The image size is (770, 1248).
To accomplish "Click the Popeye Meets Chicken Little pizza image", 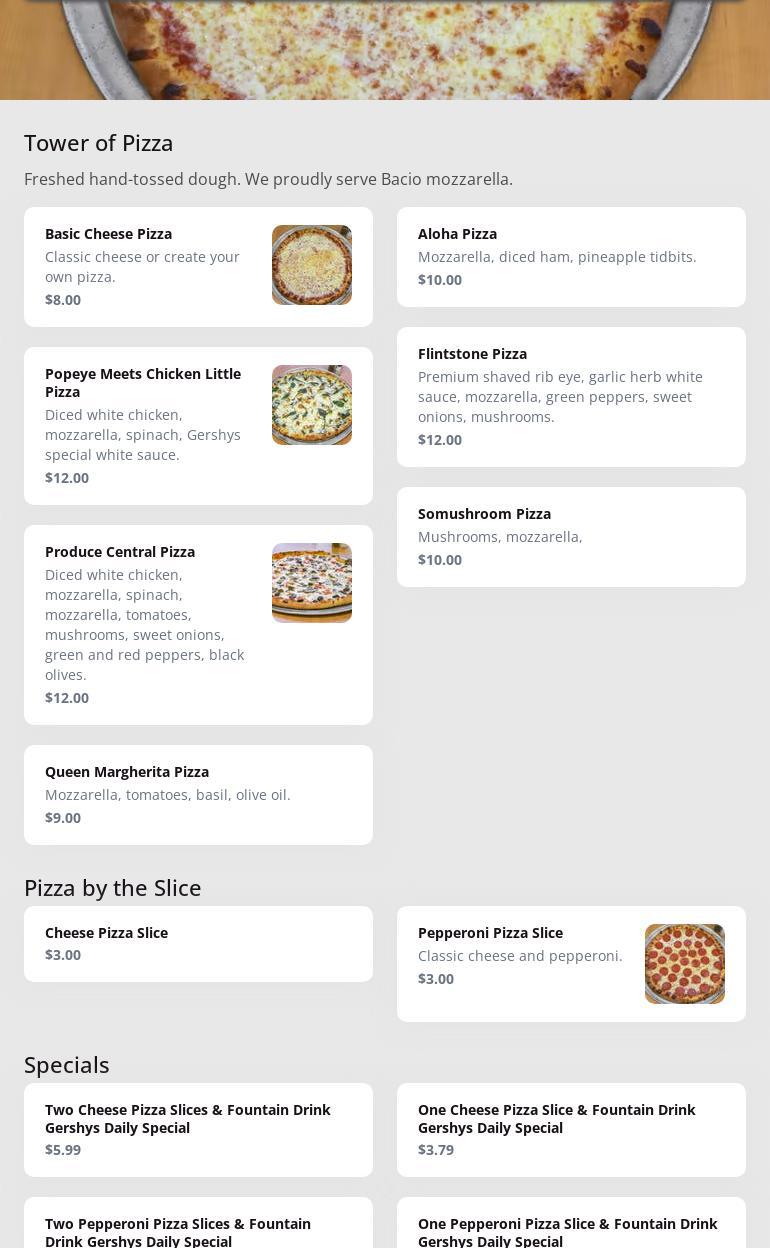I will click(312, 405).
